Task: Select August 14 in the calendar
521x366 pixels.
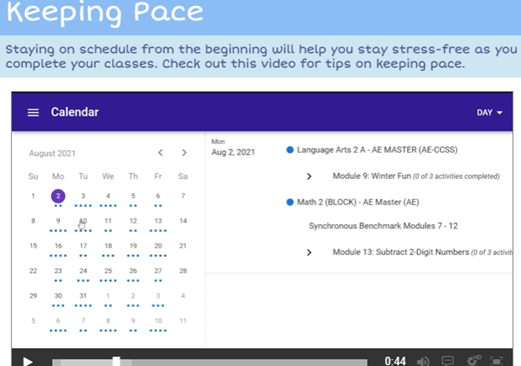Action: (183, 221)
